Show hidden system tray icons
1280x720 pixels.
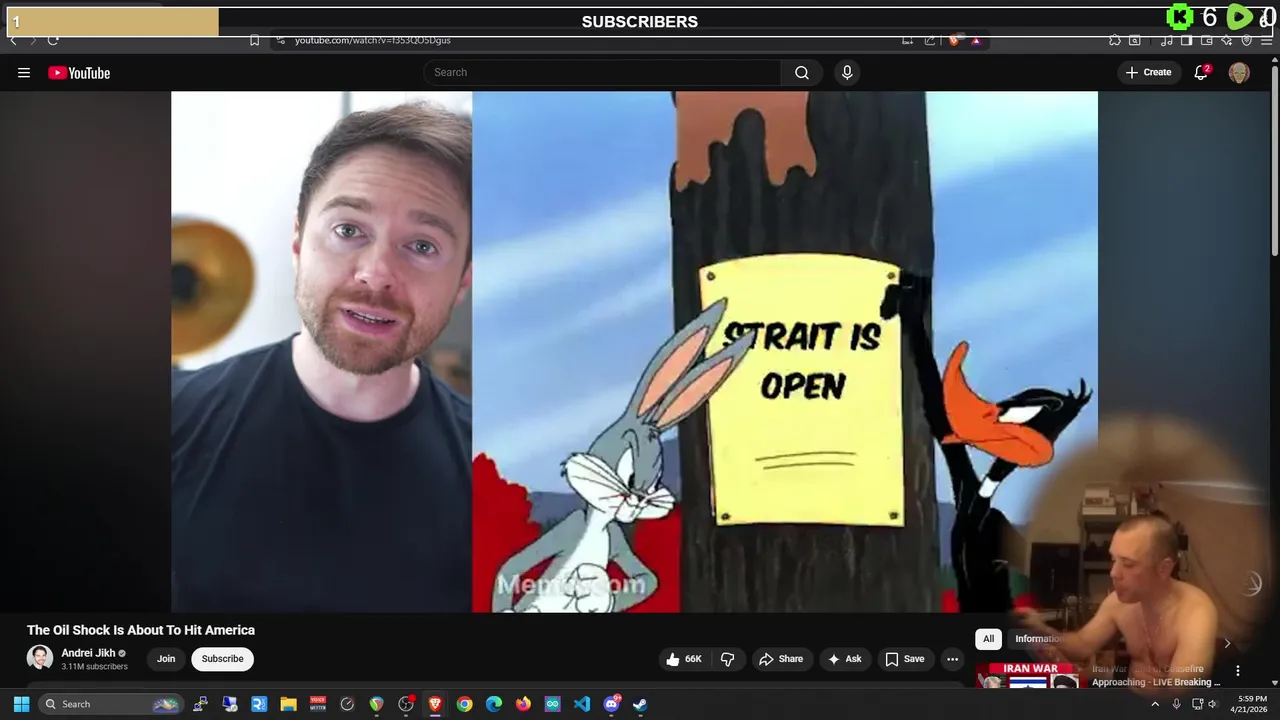coord(1155,704)
